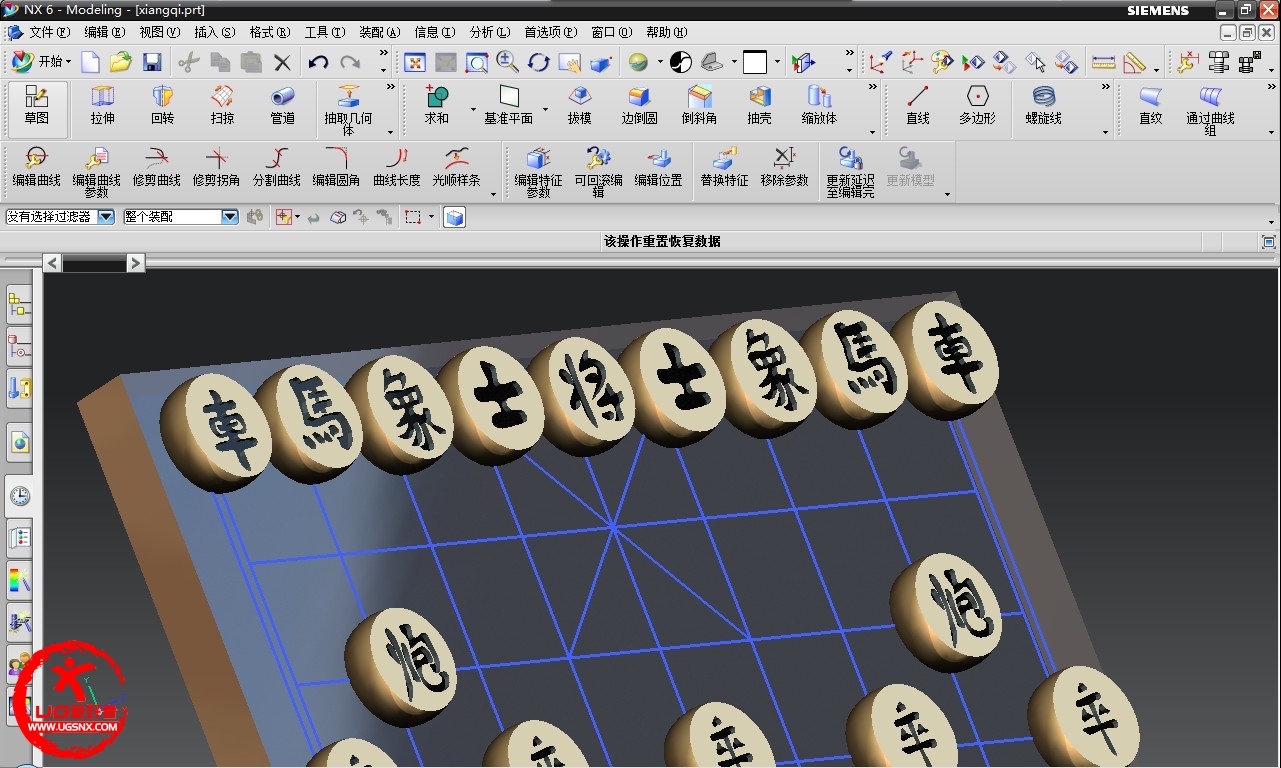
Task: Click the 草图 sketch tool
Action: [x=37, y=109]
